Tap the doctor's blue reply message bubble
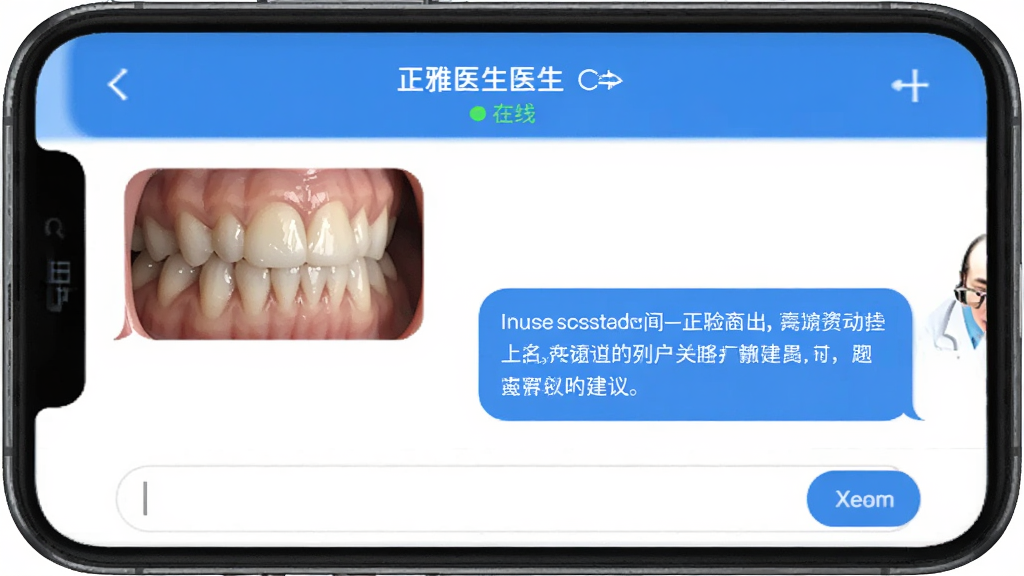 [696, 355]
